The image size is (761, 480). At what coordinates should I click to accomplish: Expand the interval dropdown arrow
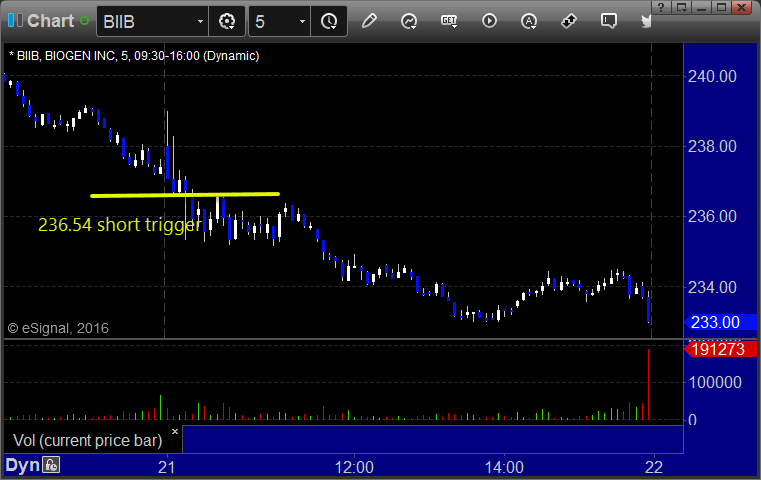pos(302,21)
